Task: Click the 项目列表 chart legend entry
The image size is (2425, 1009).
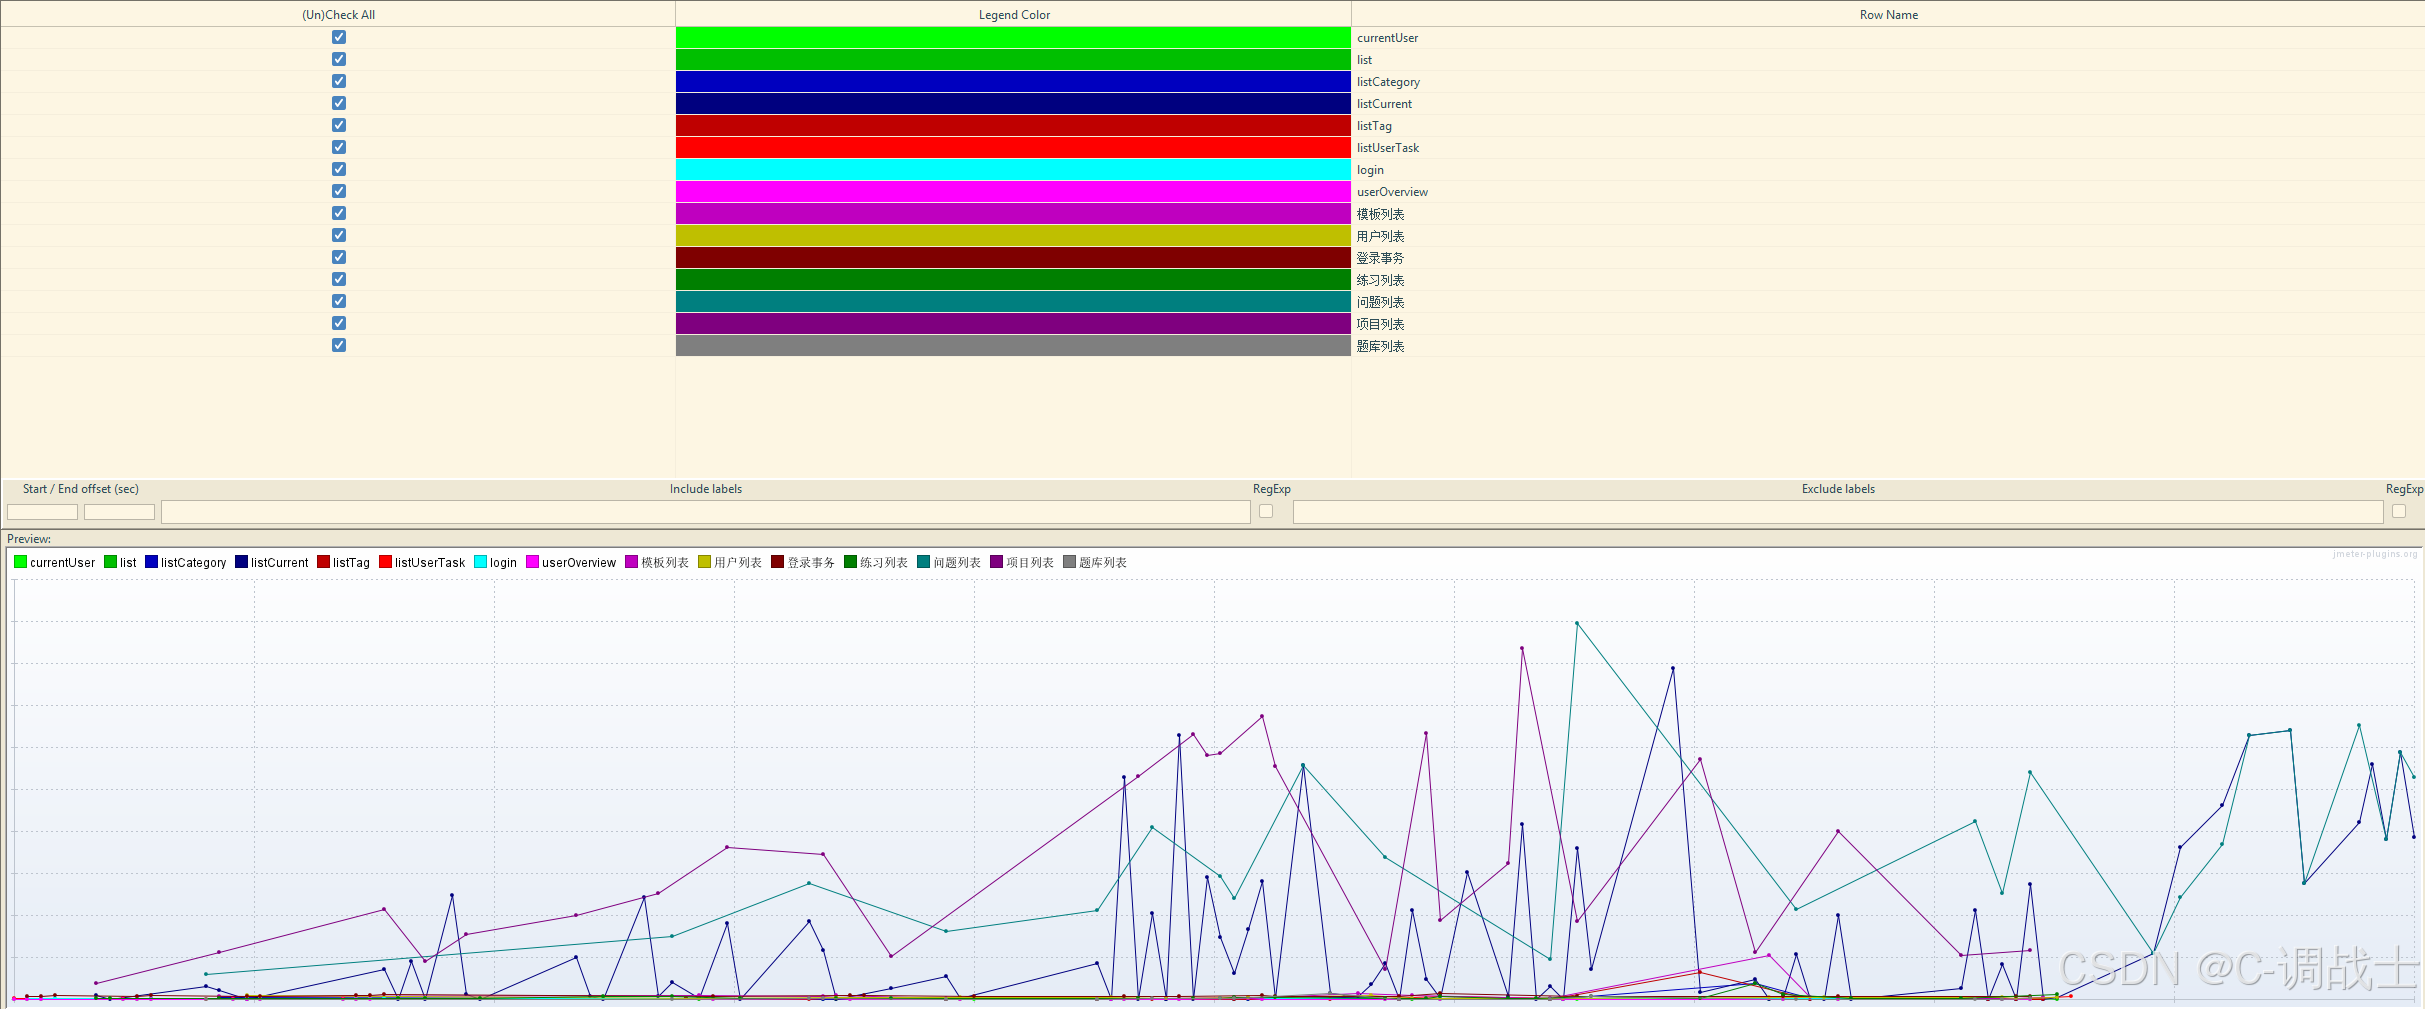Action: (1022, 562)
